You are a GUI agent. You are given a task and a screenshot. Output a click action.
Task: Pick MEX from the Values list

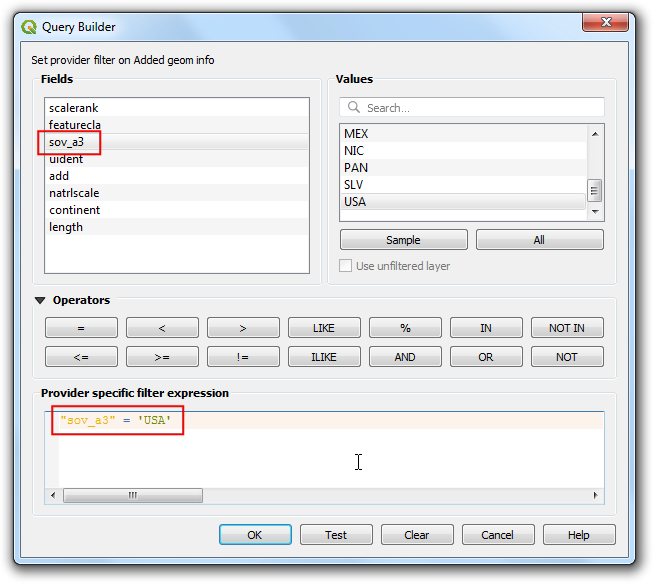(356, 134)
